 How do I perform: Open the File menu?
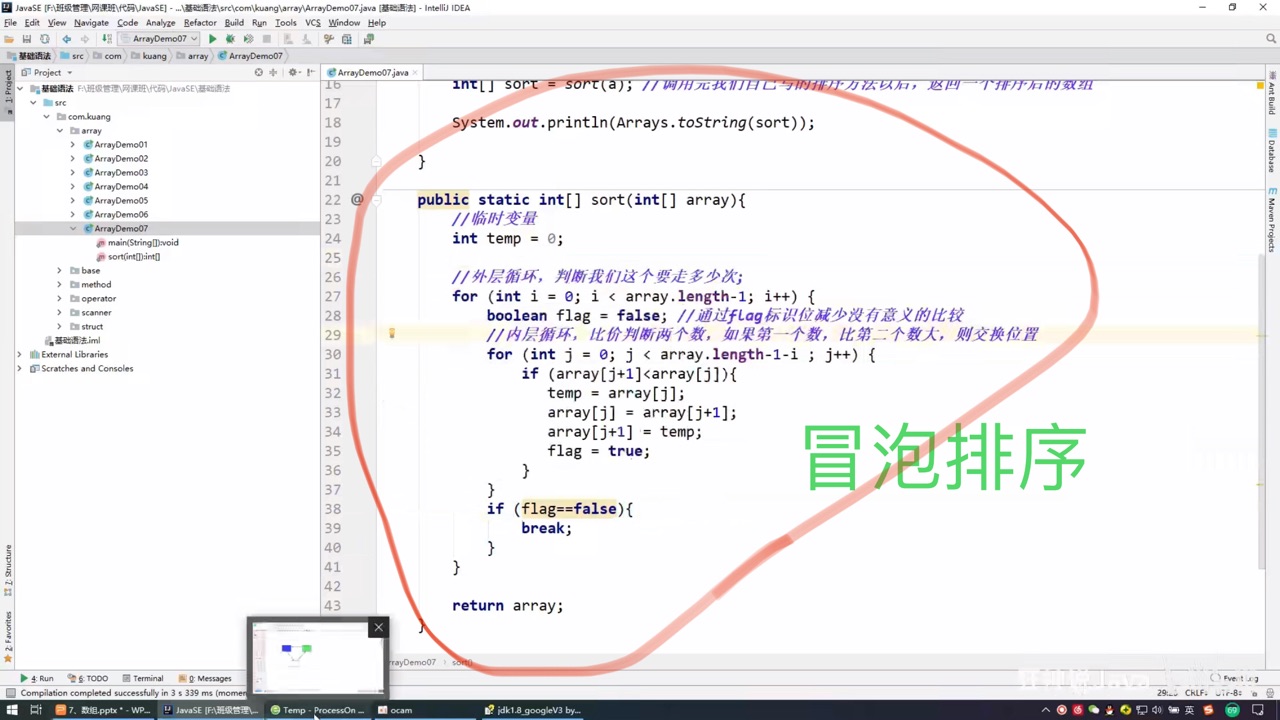tap(10, 22)
